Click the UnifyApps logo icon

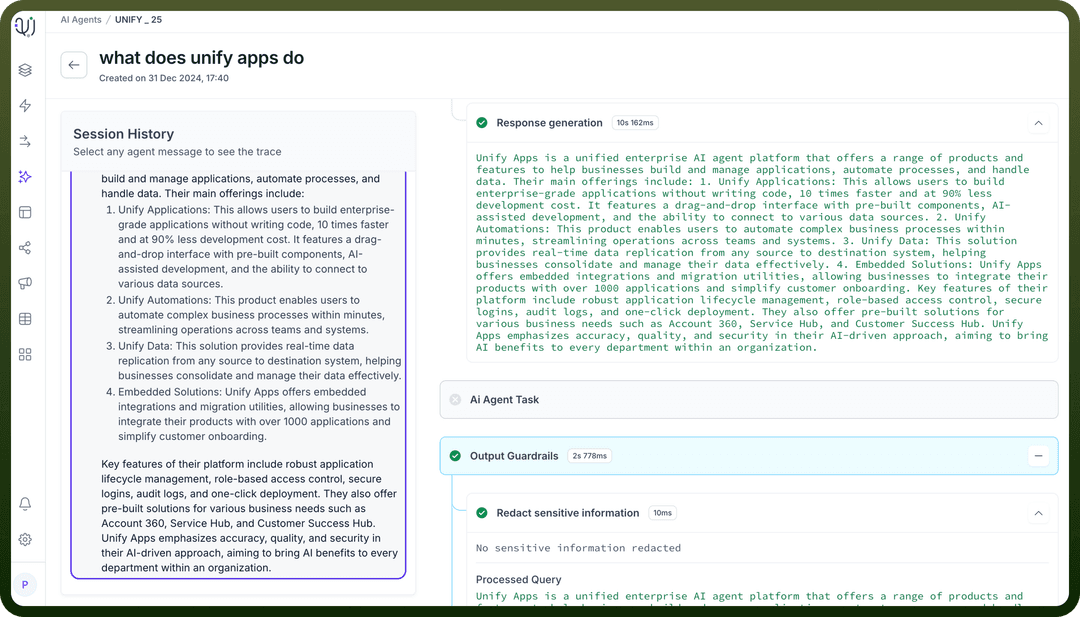tap(25, 26)
